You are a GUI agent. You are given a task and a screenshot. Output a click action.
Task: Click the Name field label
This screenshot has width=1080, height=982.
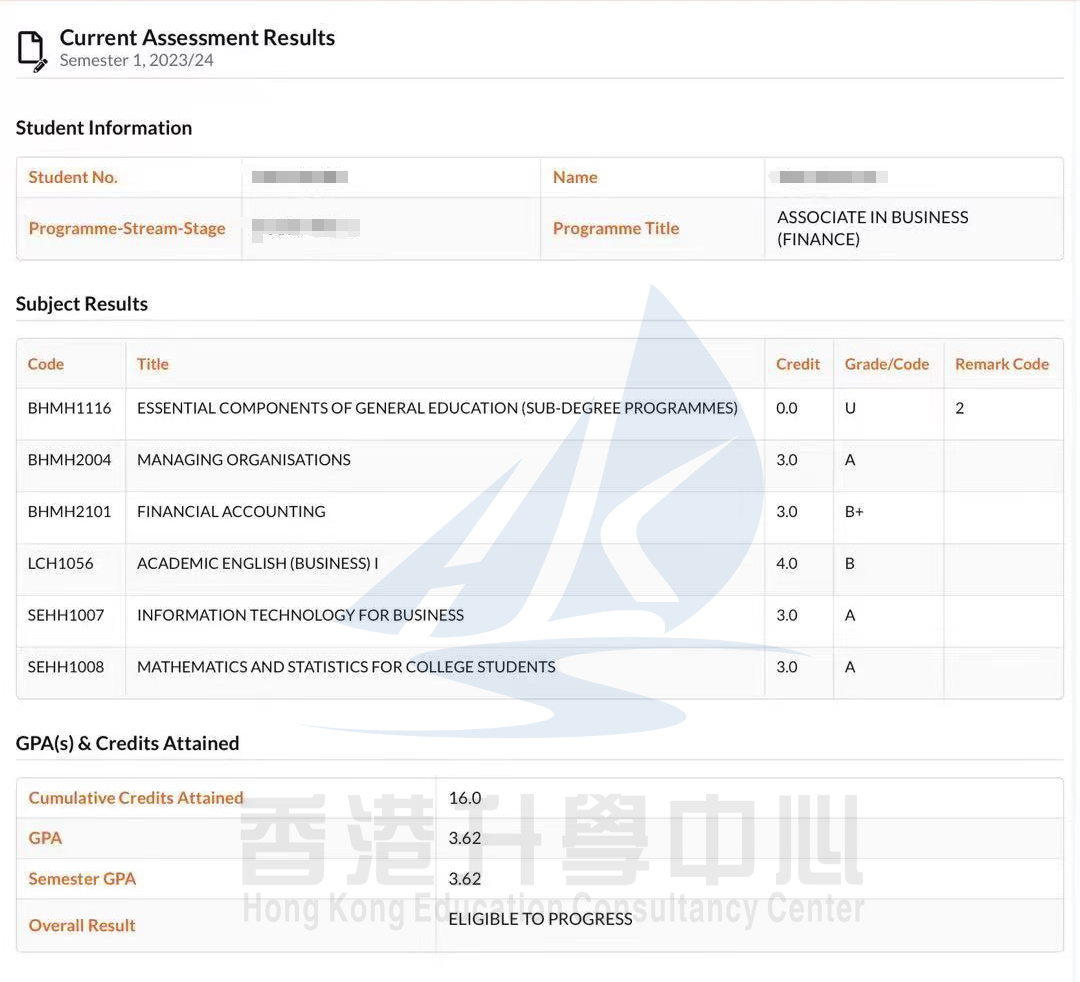point(575,178)
